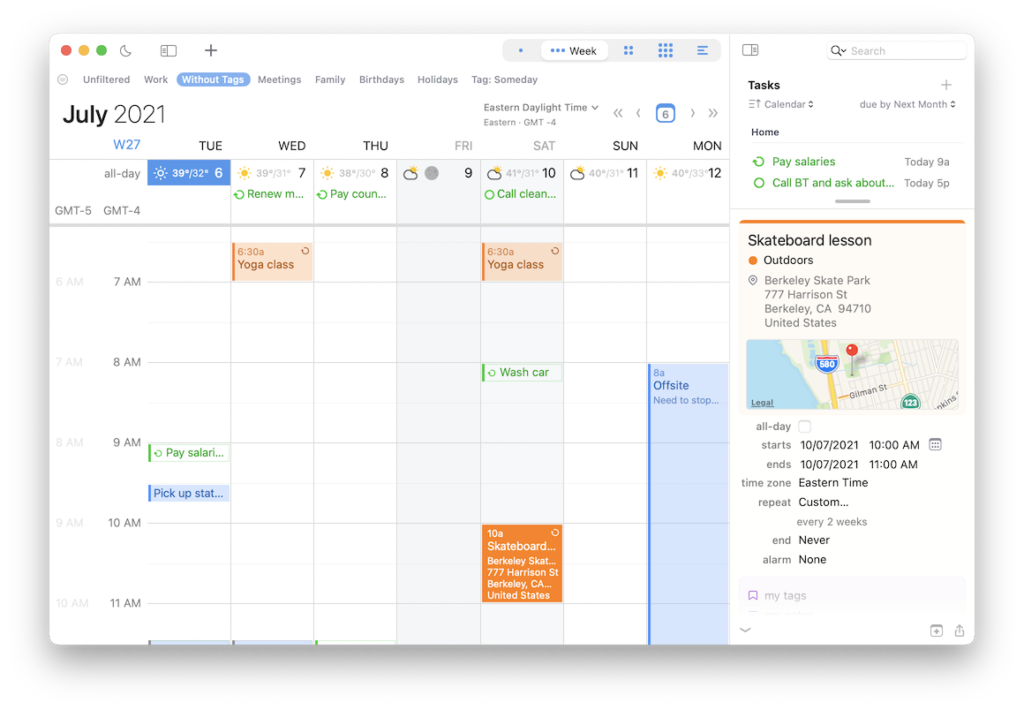Open the map Legal link

(761, 402)
